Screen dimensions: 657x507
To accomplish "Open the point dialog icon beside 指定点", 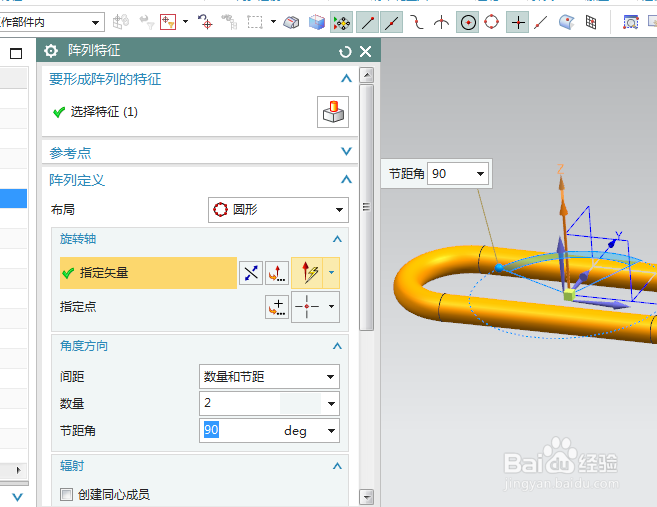I will click(x=277, y=307).
